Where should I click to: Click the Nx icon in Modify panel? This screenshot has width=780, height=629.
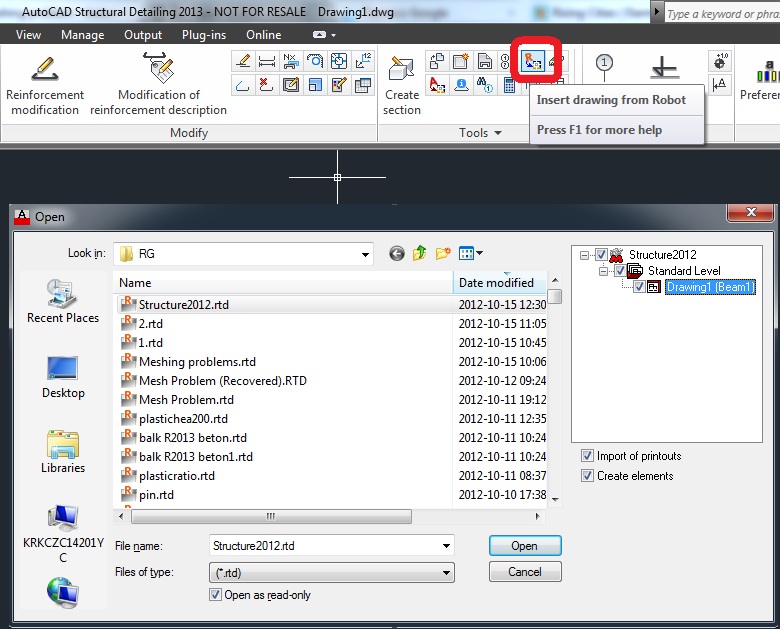291,61
